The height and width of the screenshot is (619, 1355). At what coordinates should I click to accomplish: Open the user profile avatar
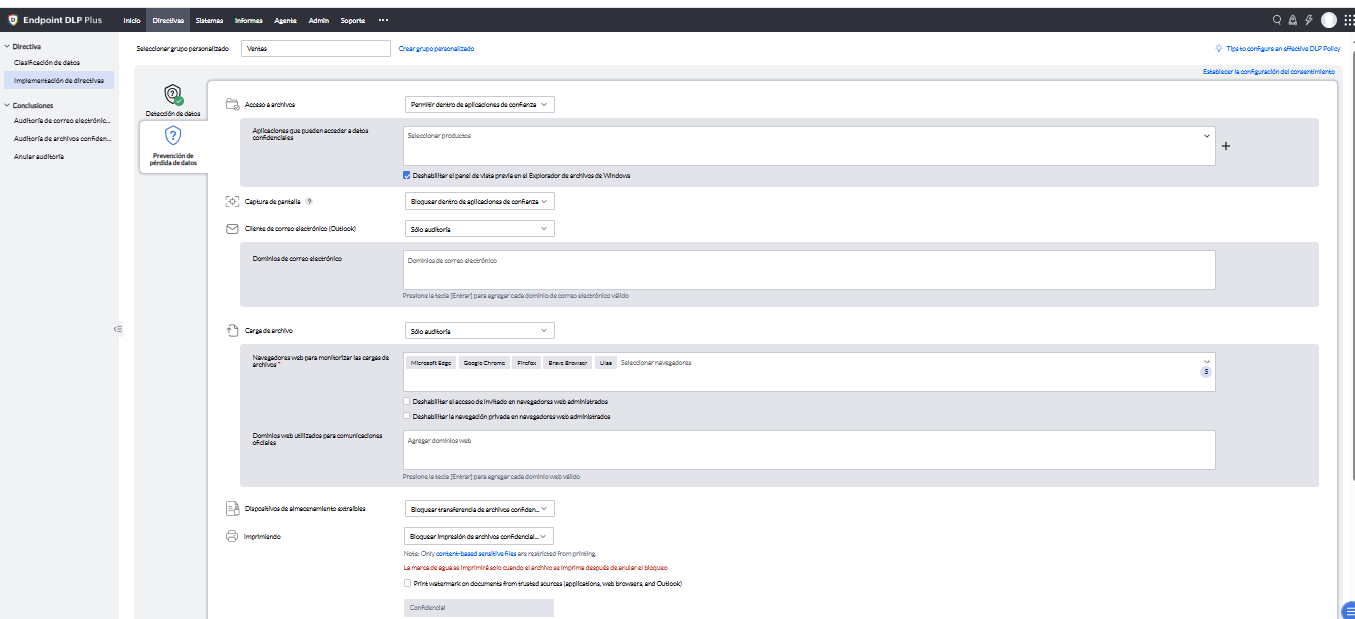click(1328, 20)
